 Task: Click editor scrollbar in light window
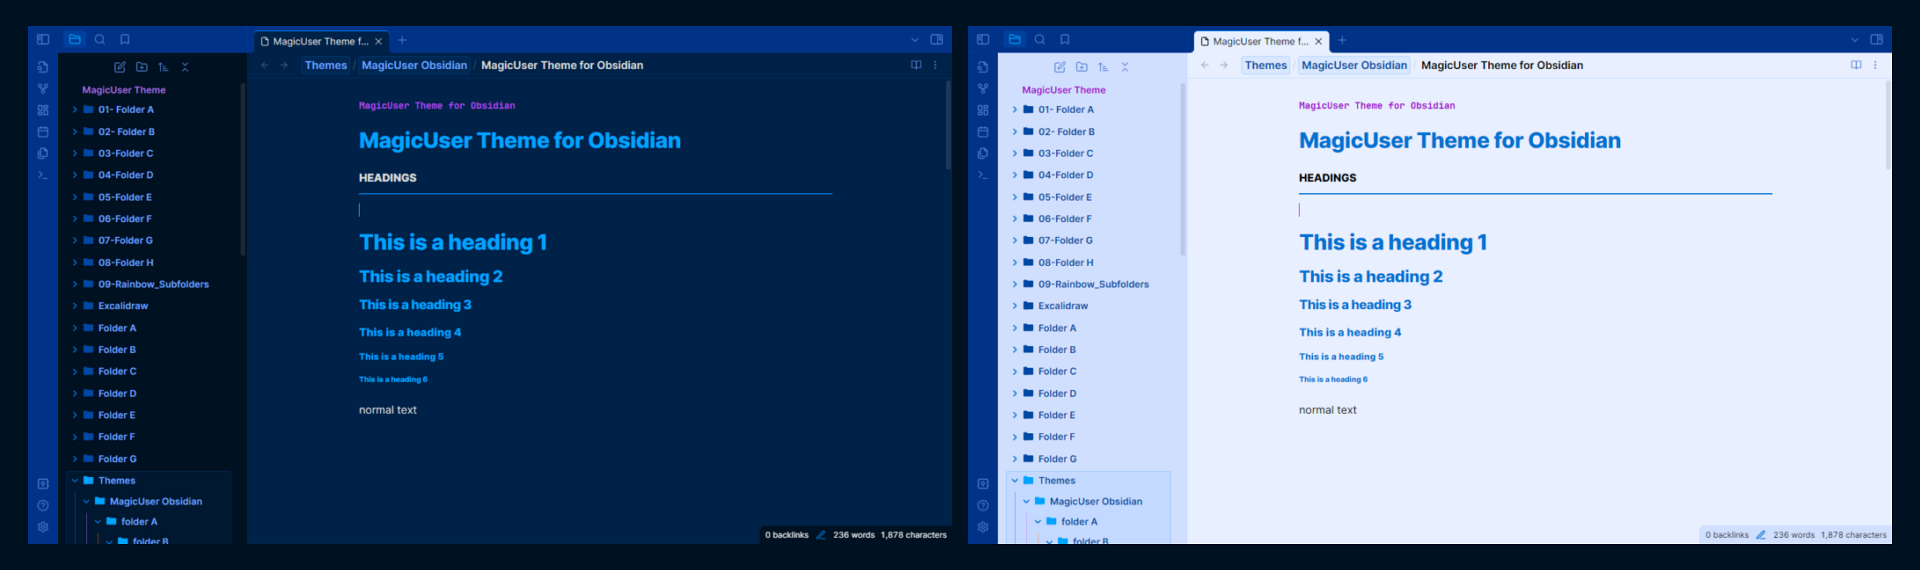coord(1889,125)
